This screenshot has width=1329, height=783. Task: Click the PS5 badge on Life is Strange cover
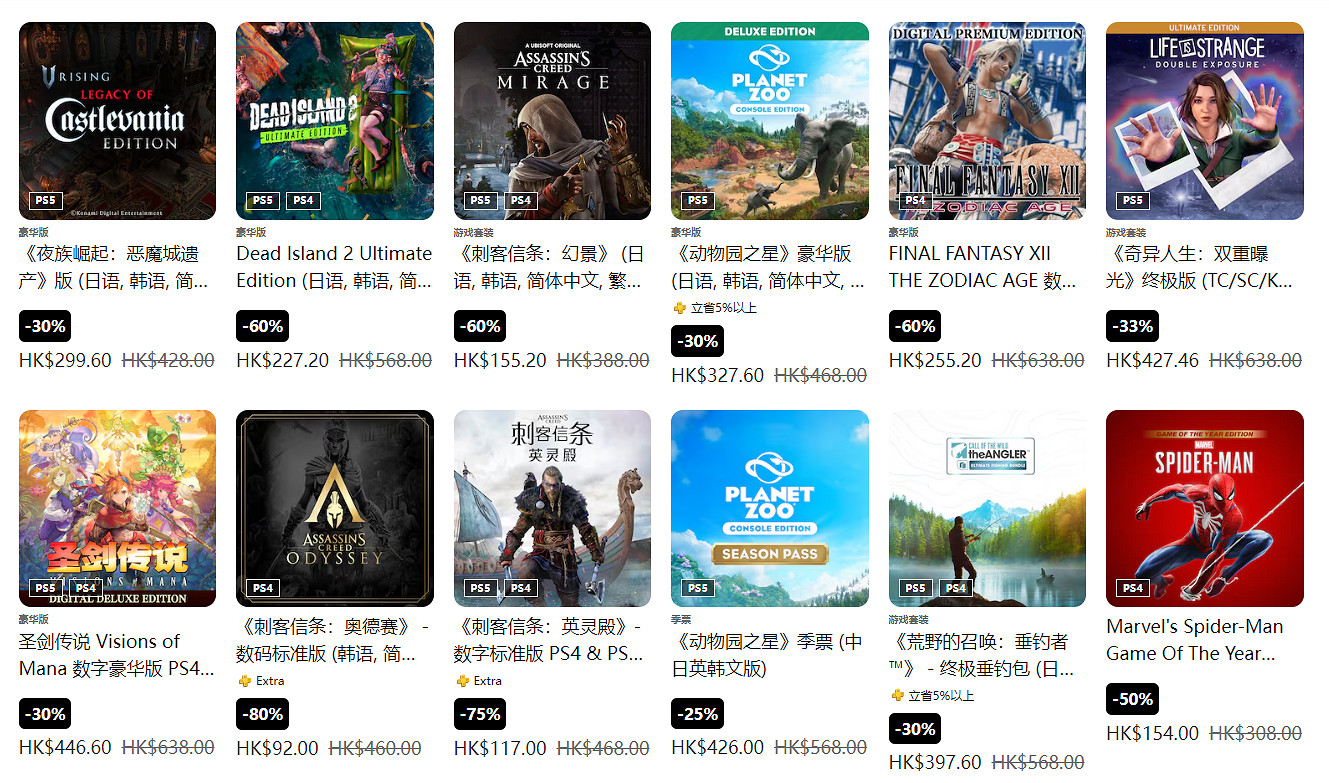tap(1132, 200)
